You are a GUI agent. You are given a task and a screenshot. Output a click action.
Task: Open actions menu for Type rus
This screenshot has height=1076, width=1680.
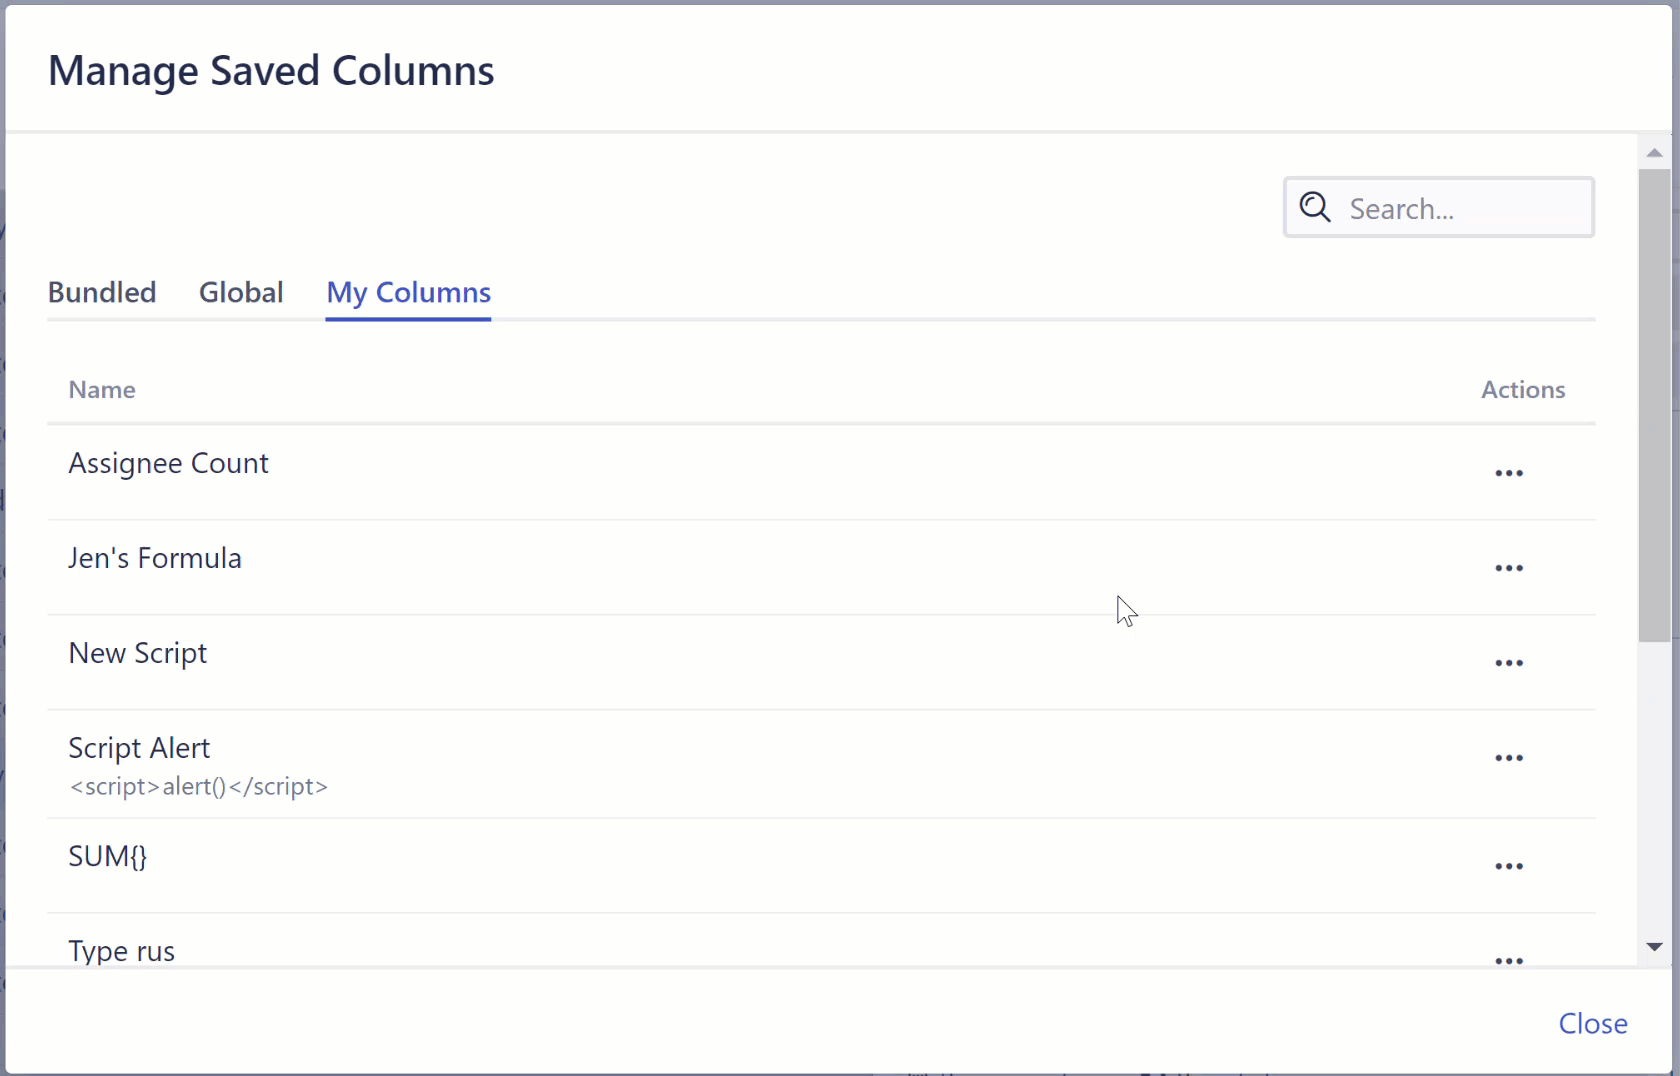point(1509,960)
